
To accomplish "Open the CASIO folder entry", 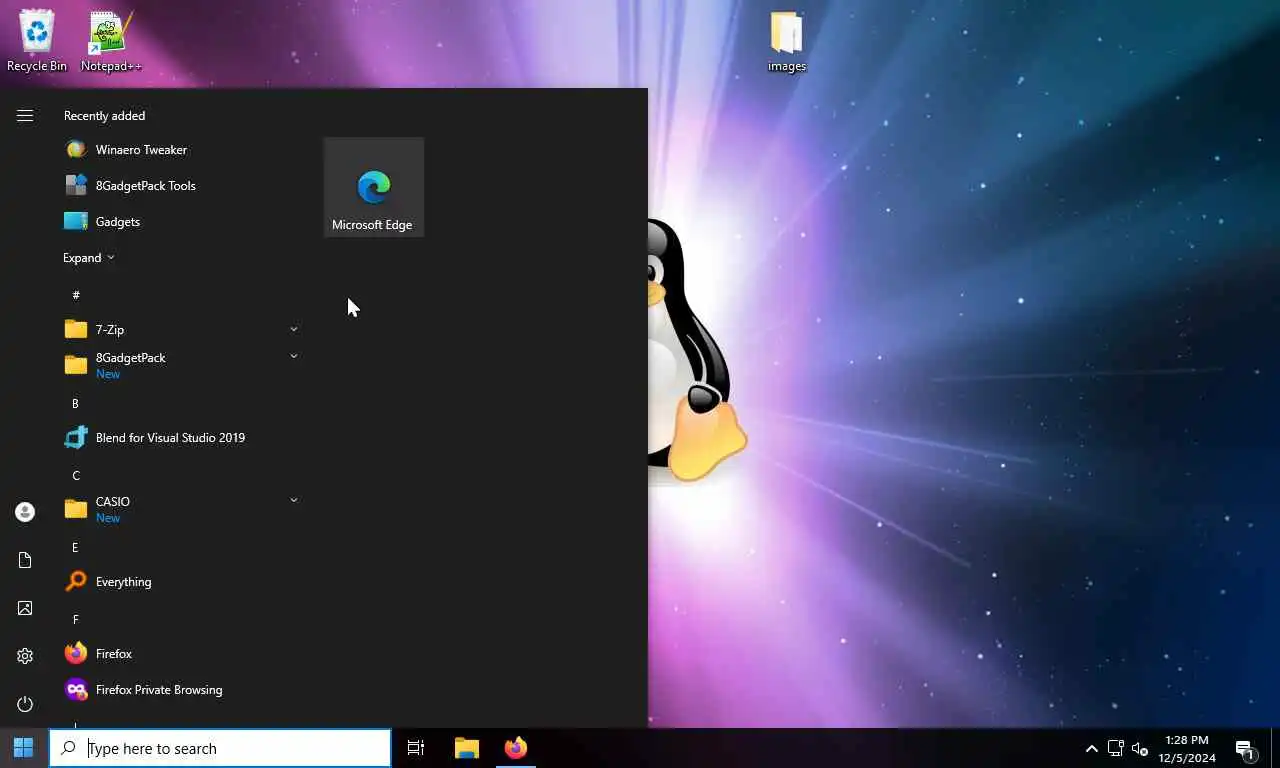I will 180,510.
